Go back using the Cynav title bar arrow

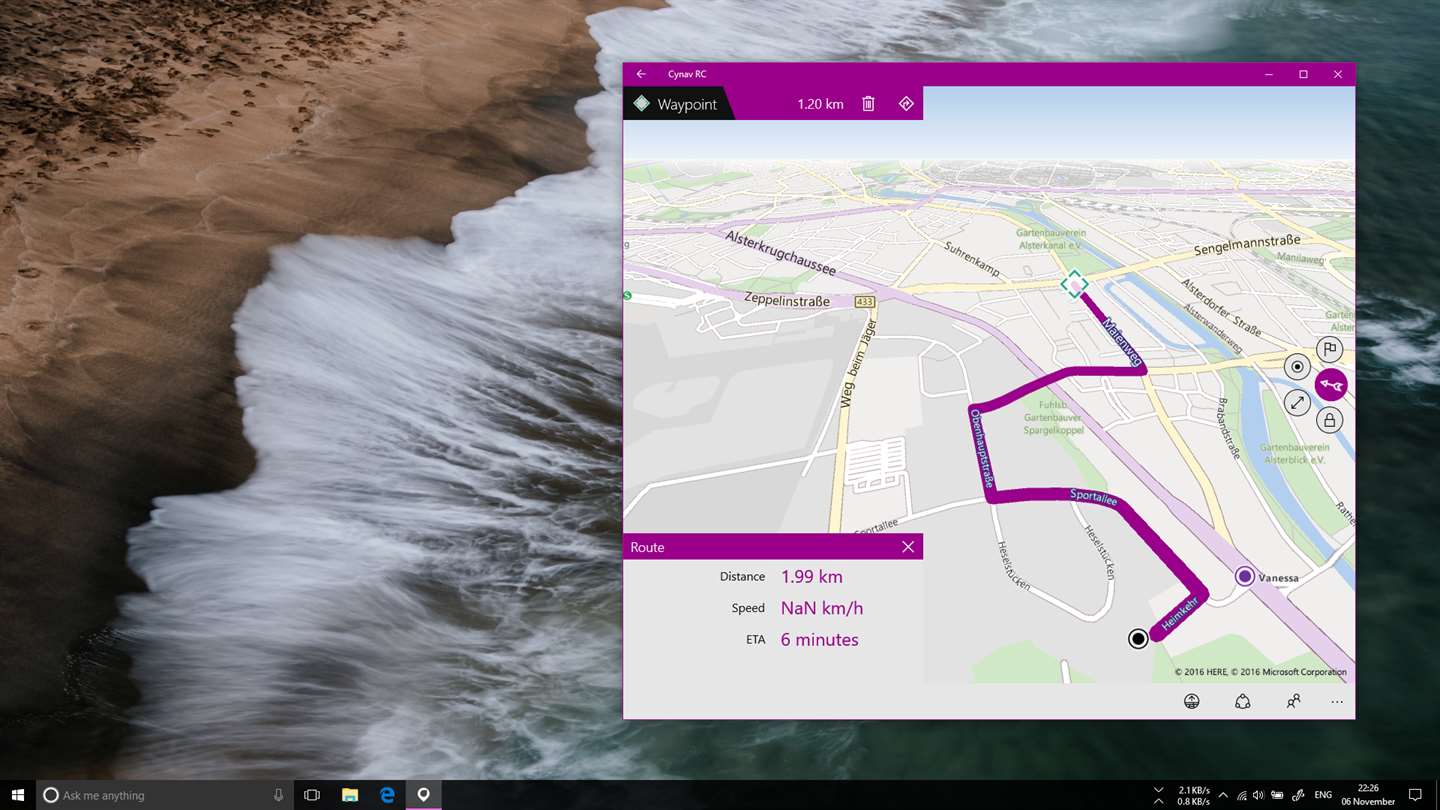click(x=641, y=74)
